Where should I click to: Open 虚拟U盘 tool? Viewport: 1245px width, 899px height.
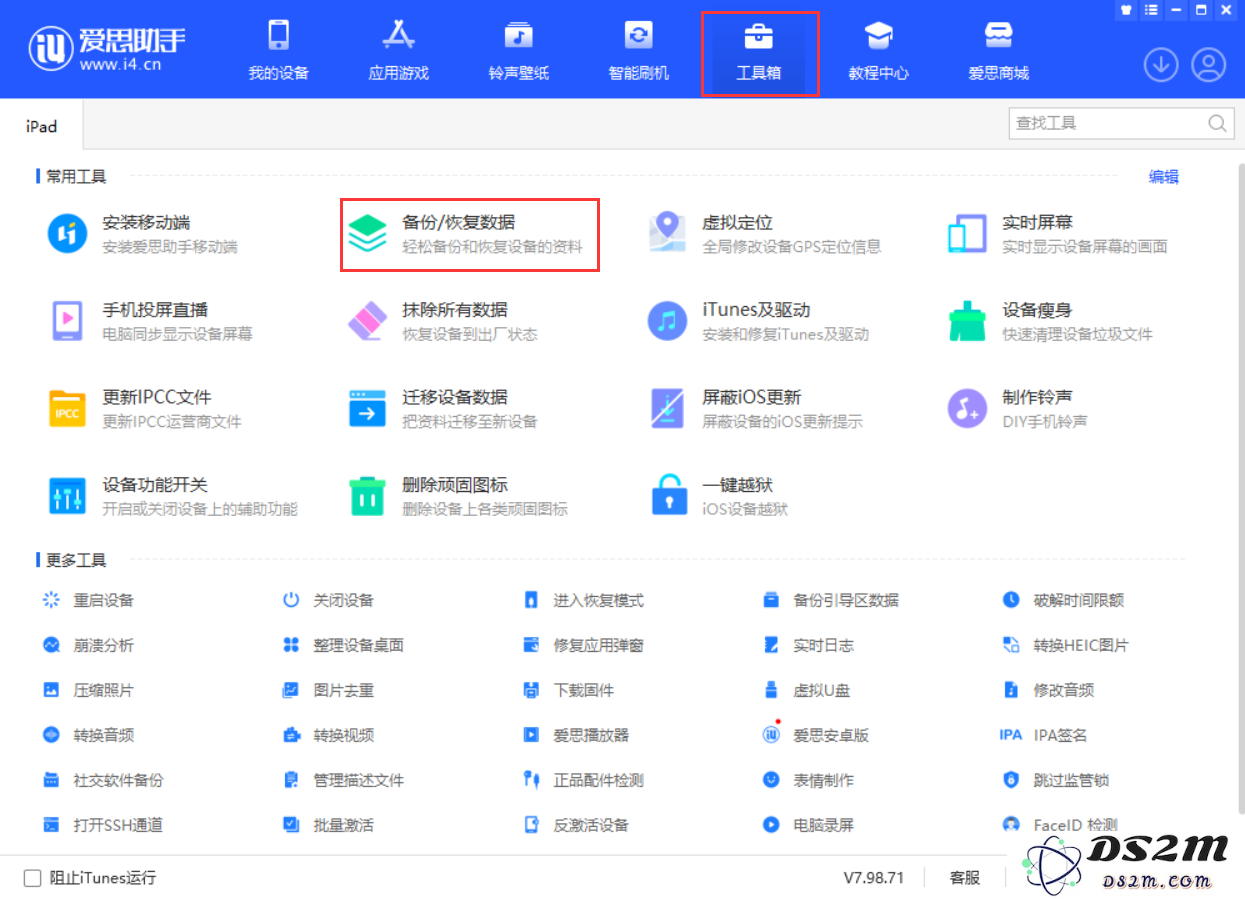(x=806, y=690)
